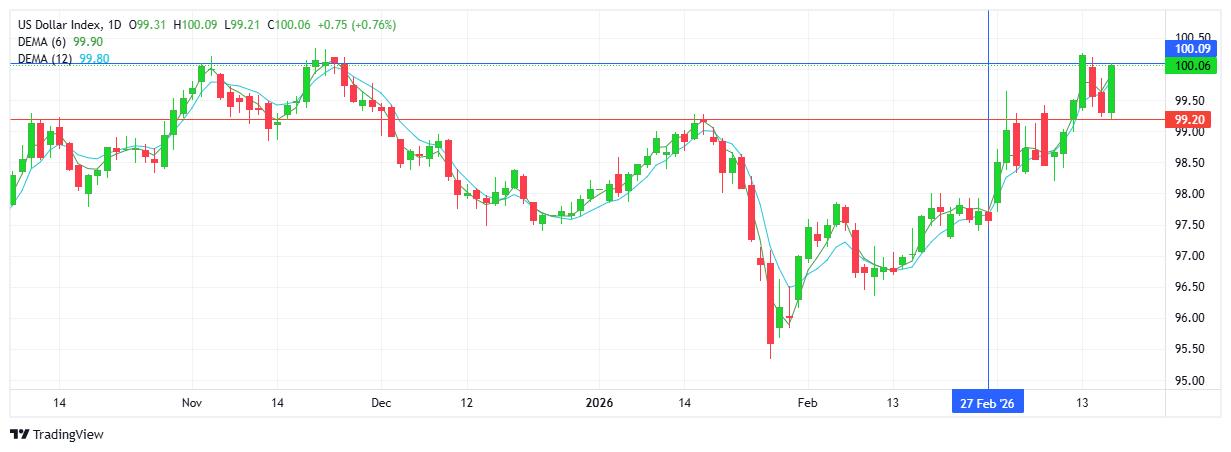Viewport: 1231px width, 452px height.
Task: Click the 27 Feb '26 date label
Action: click(987, 402)
